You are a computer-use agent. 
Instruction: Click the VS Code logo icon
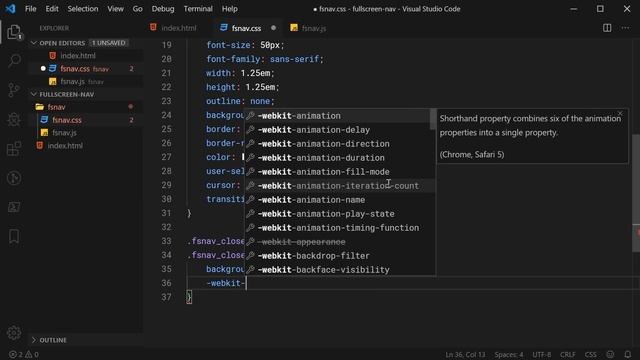(10, 9)
